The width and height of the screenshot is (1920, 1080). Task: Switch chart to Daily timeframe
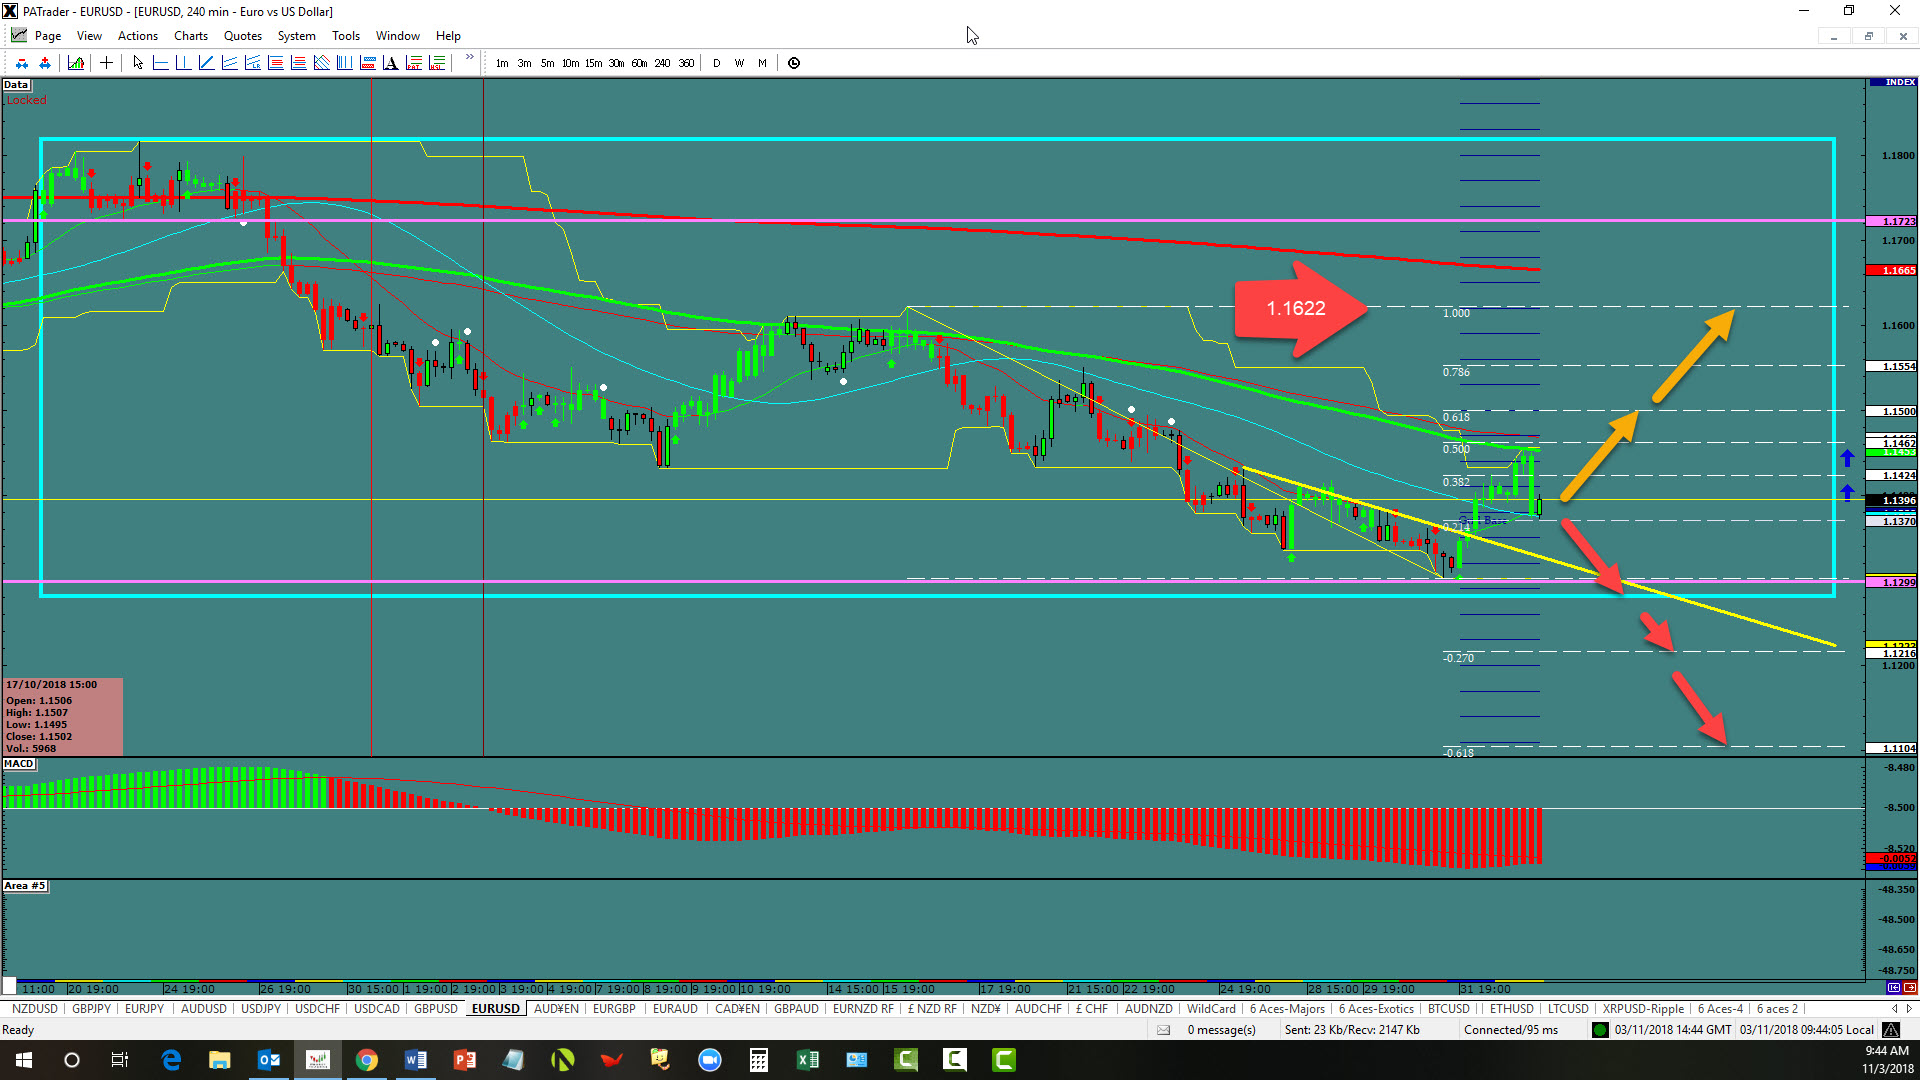point(716,63)
